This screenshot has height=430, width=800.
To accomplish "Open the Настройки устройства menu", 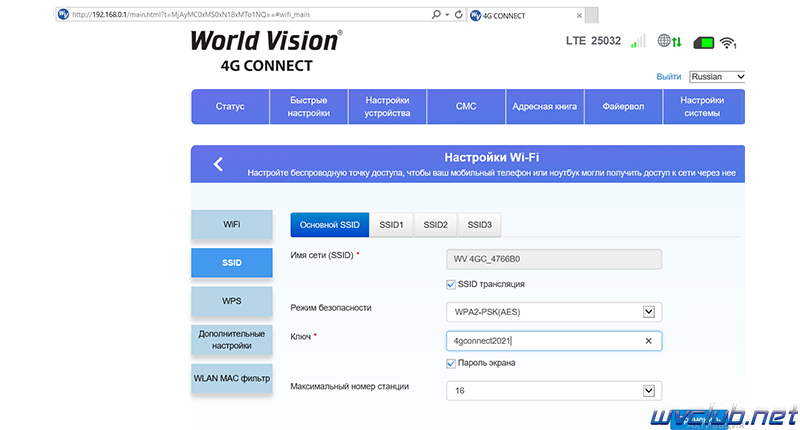I will coord(387,107).
